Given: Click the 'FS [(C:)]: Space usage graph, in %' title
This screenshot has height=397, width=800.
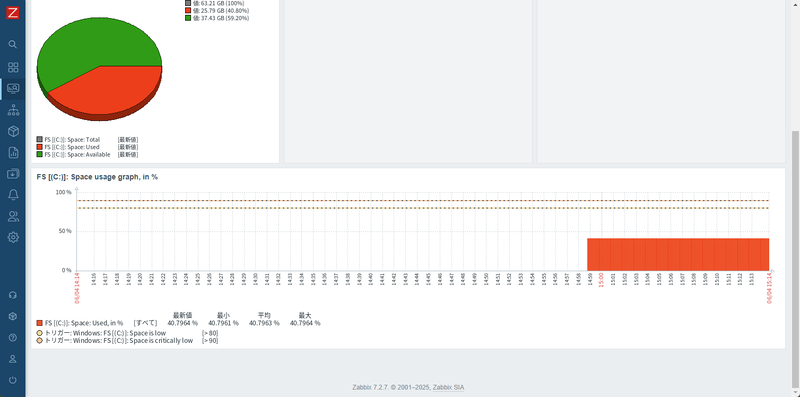Looking at the screenshot, I should coord(97,177).
